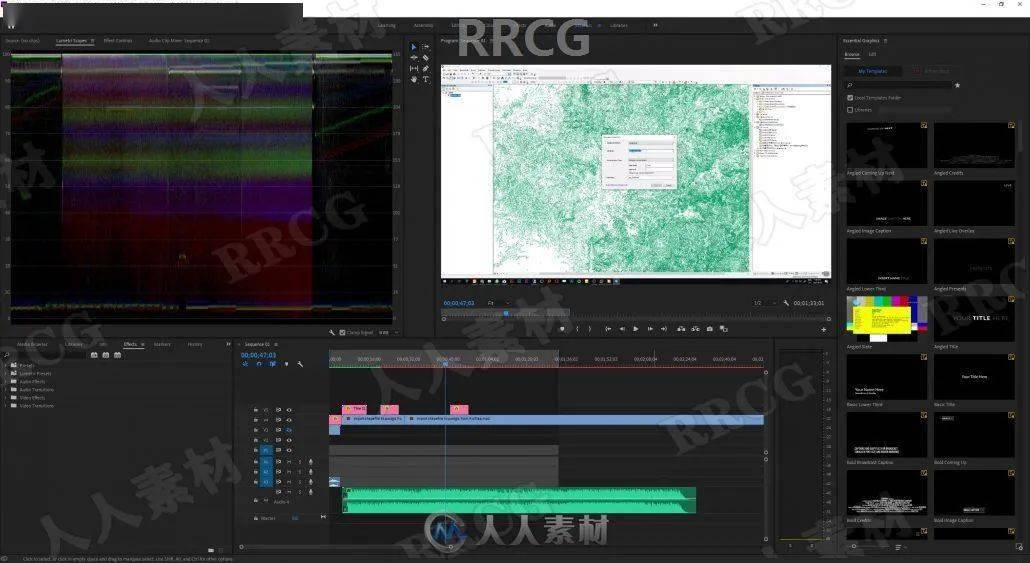This screenshot has width=1030, height=563.
Task: Toggle V4 track output eye
Action: (289, 420)
